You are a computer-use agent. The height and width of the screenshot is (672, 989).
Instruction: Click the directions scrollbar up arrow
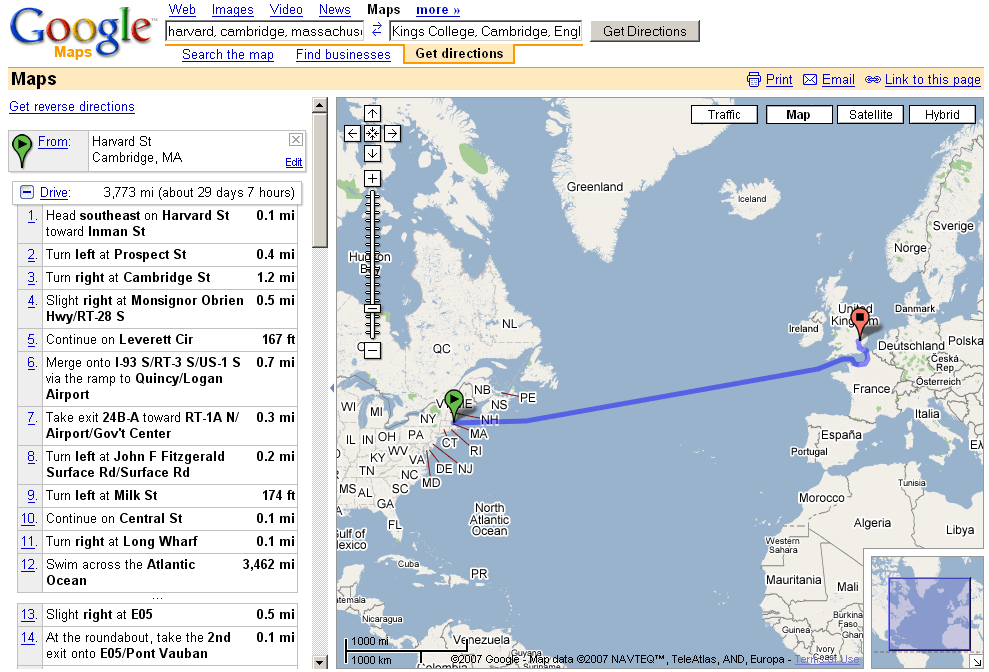pyautogui.click(x=320, y=105)
